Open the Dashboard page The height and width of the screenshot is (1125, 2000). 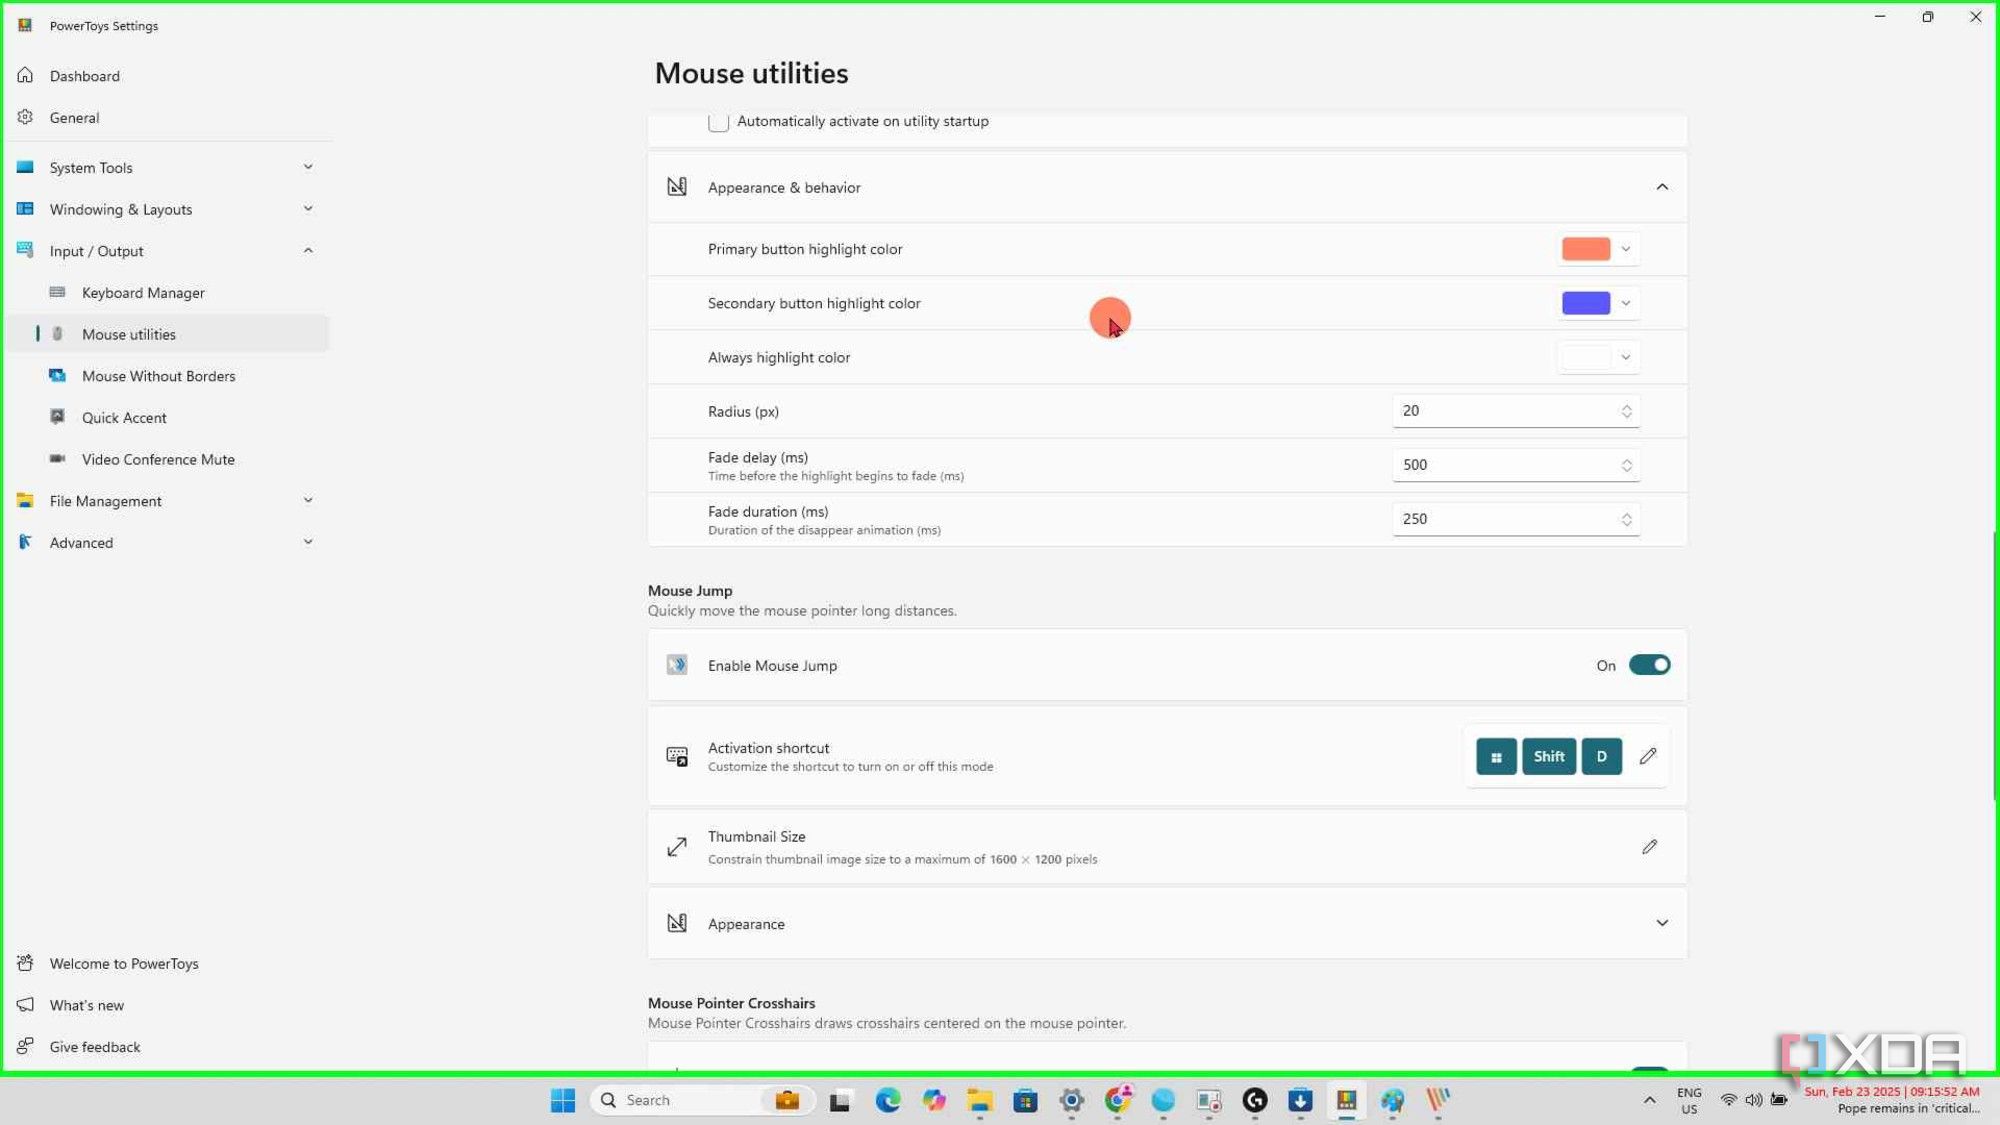pyautogui.click(x=168, y=76)
